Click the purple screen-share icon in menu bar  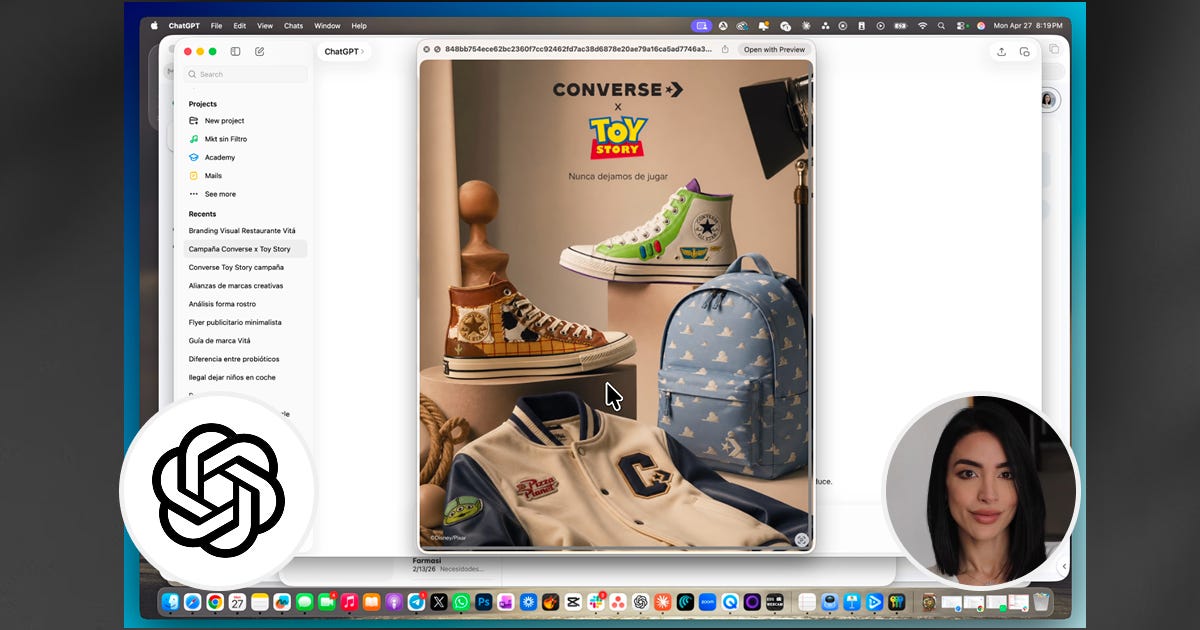[x=701, y=25]
